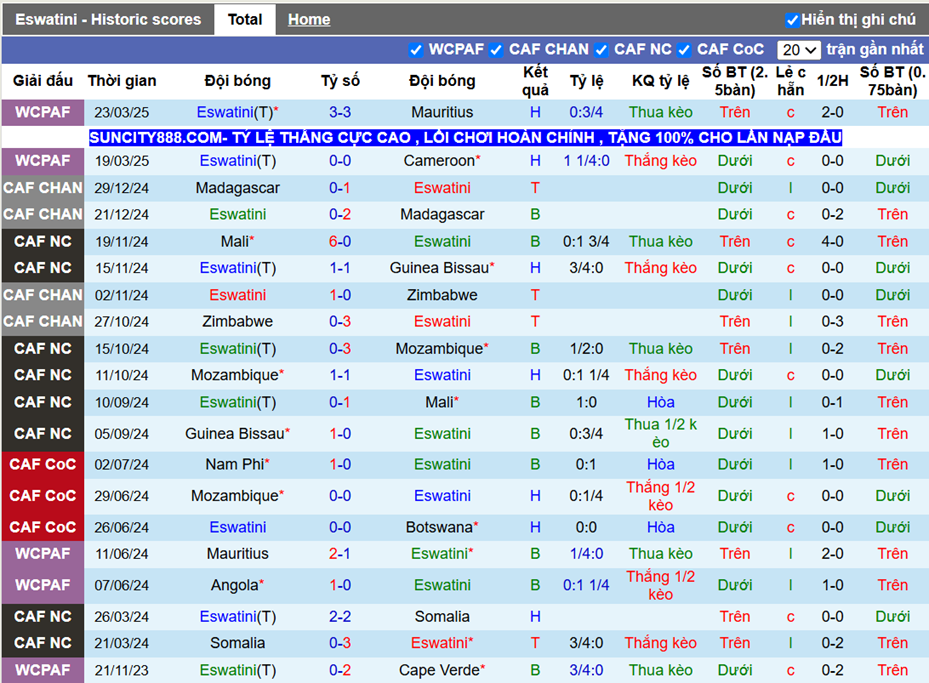The image size is (929, 683).
Task: Open Eswatini(T) team link on 23/03/25
Action: [238, 112]
